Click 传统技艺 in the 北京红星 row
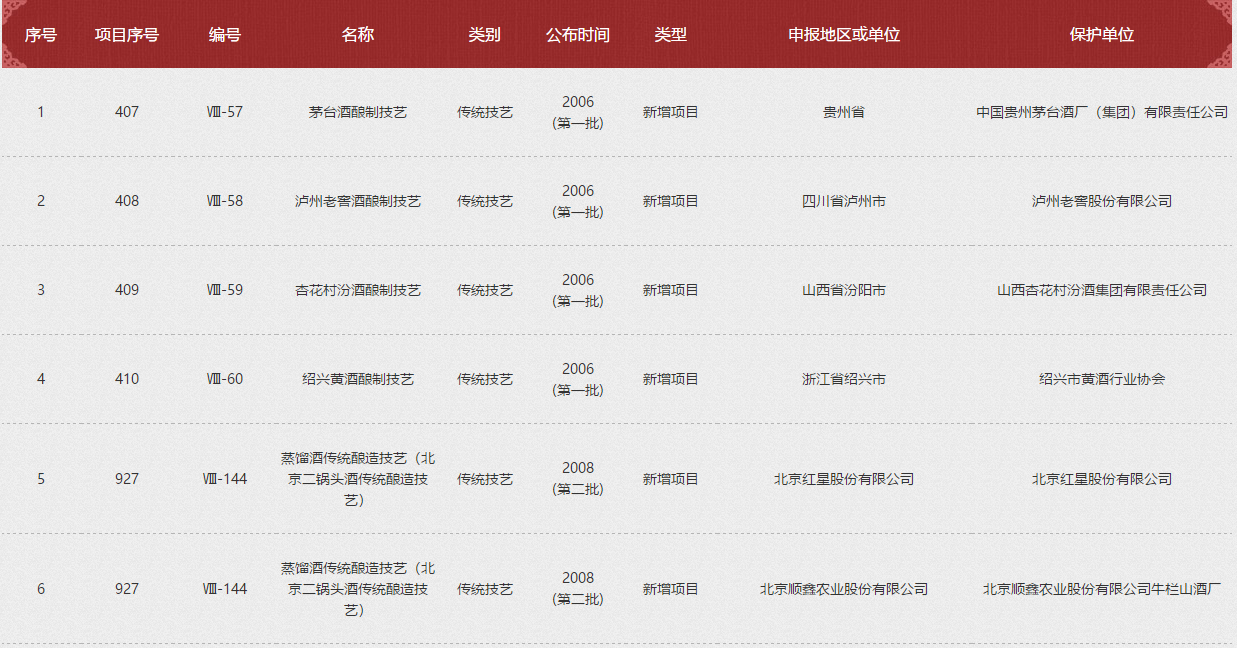 point(485,479)
